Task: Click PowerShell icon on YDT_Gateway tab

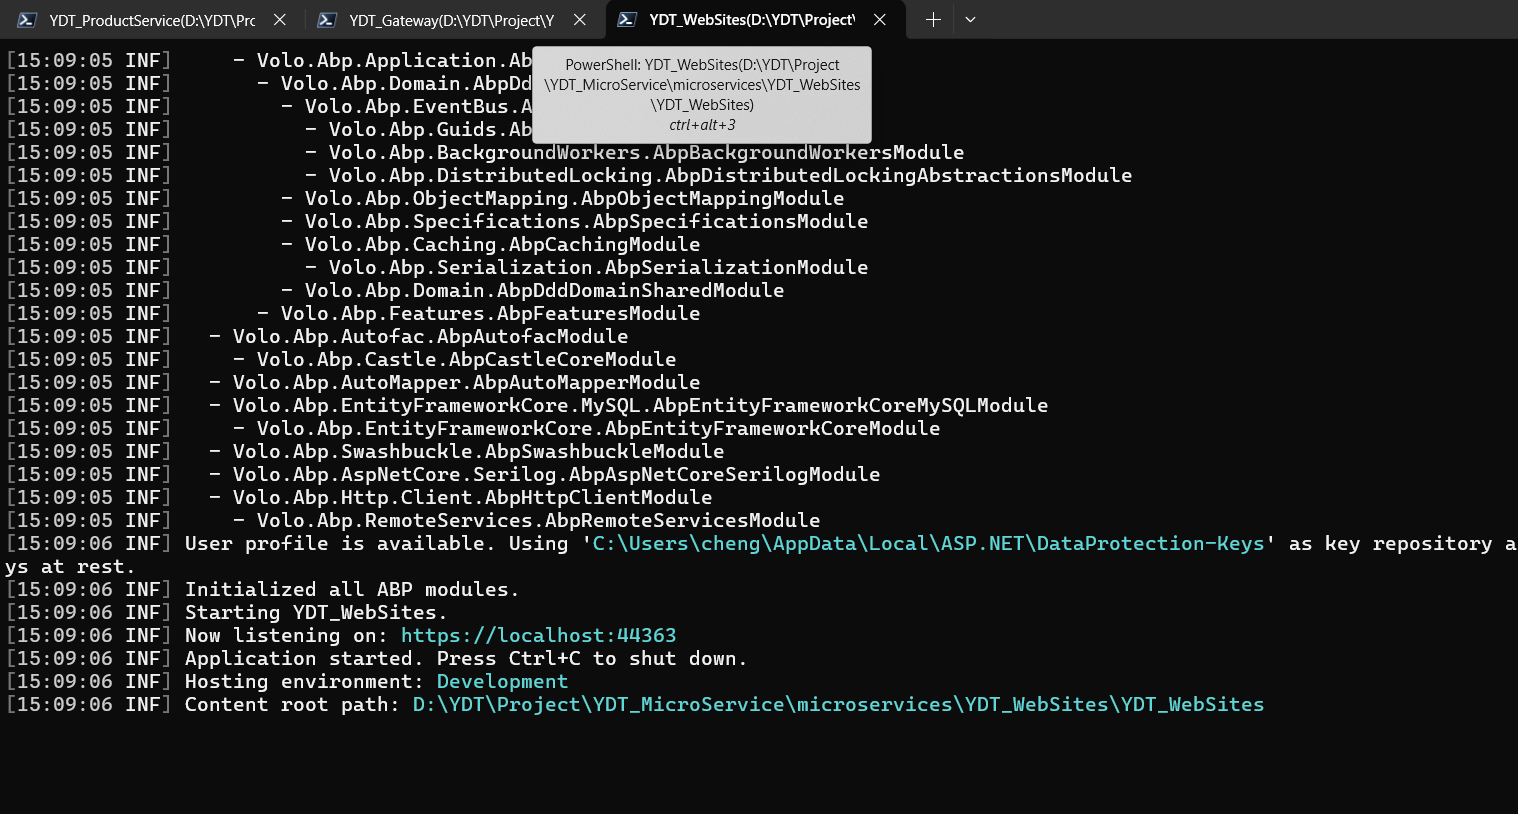Action: point(327,20)
